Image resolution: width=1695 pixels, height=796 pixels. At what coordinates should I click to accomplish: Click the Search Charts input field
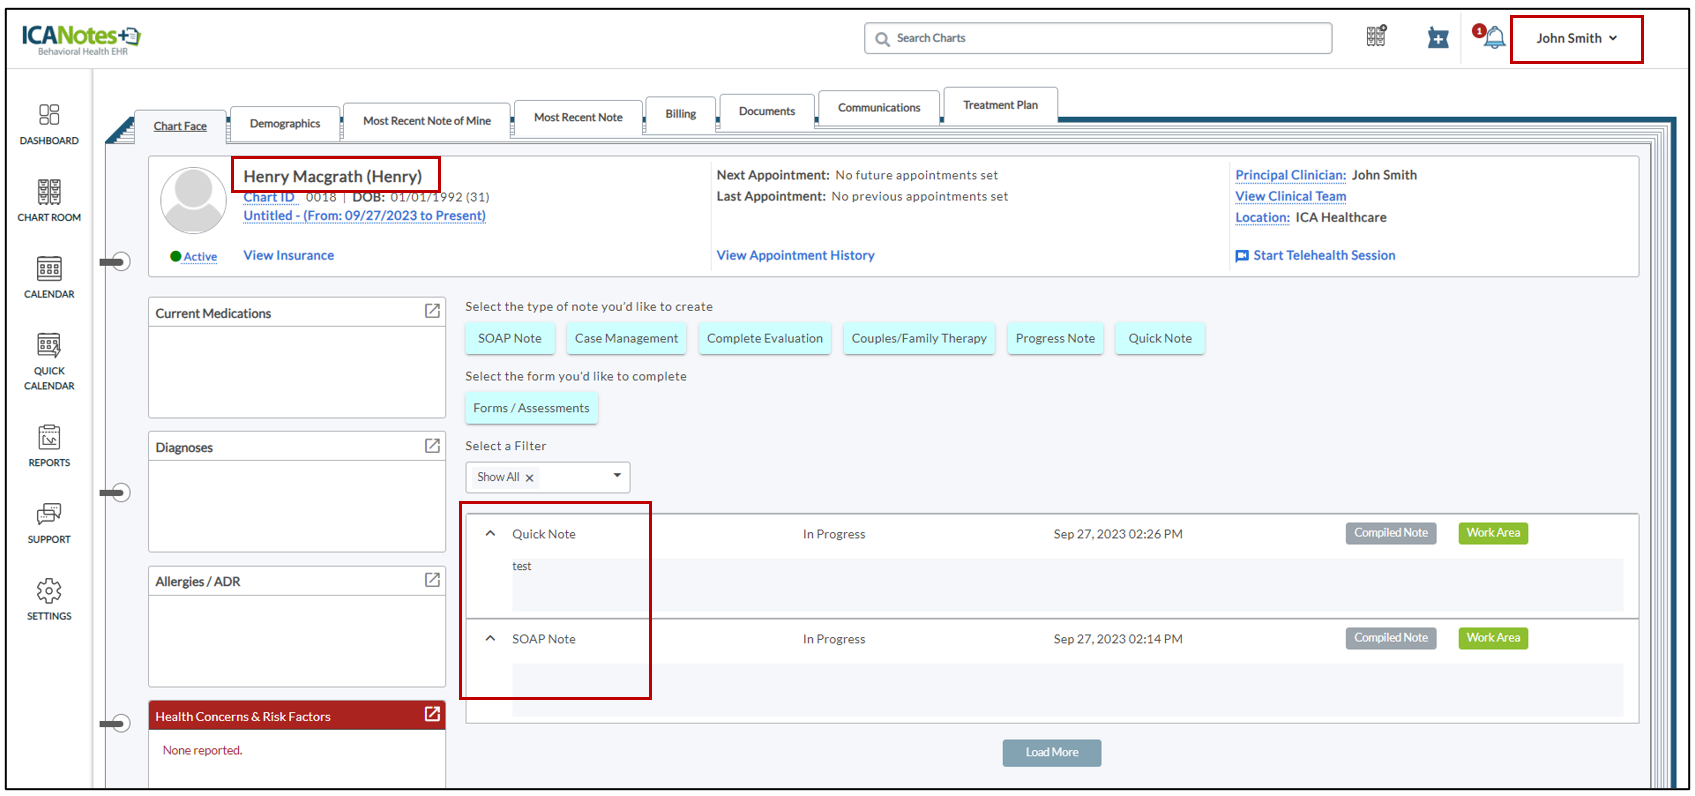[1100, 38]
